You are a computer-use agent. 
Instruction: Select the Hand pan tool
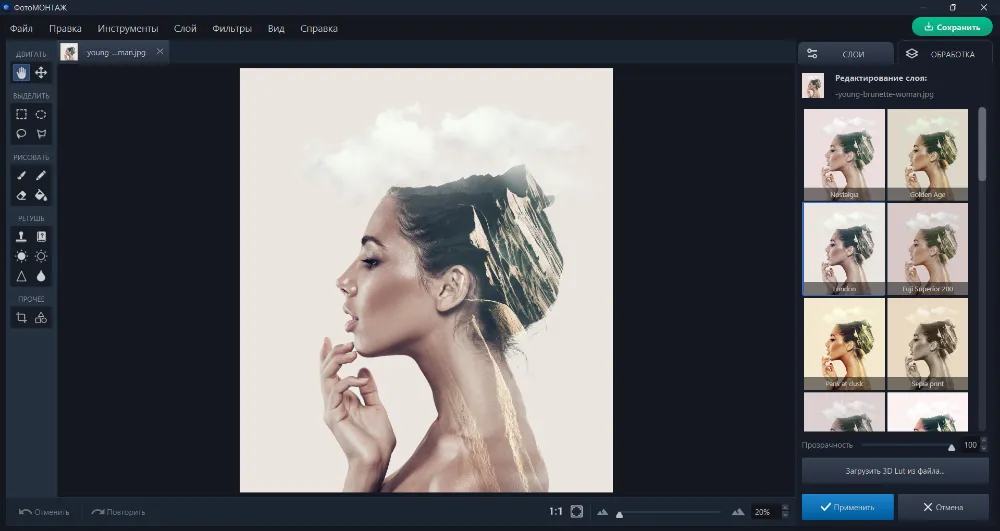pyautogui.click(x=21, y=73)
